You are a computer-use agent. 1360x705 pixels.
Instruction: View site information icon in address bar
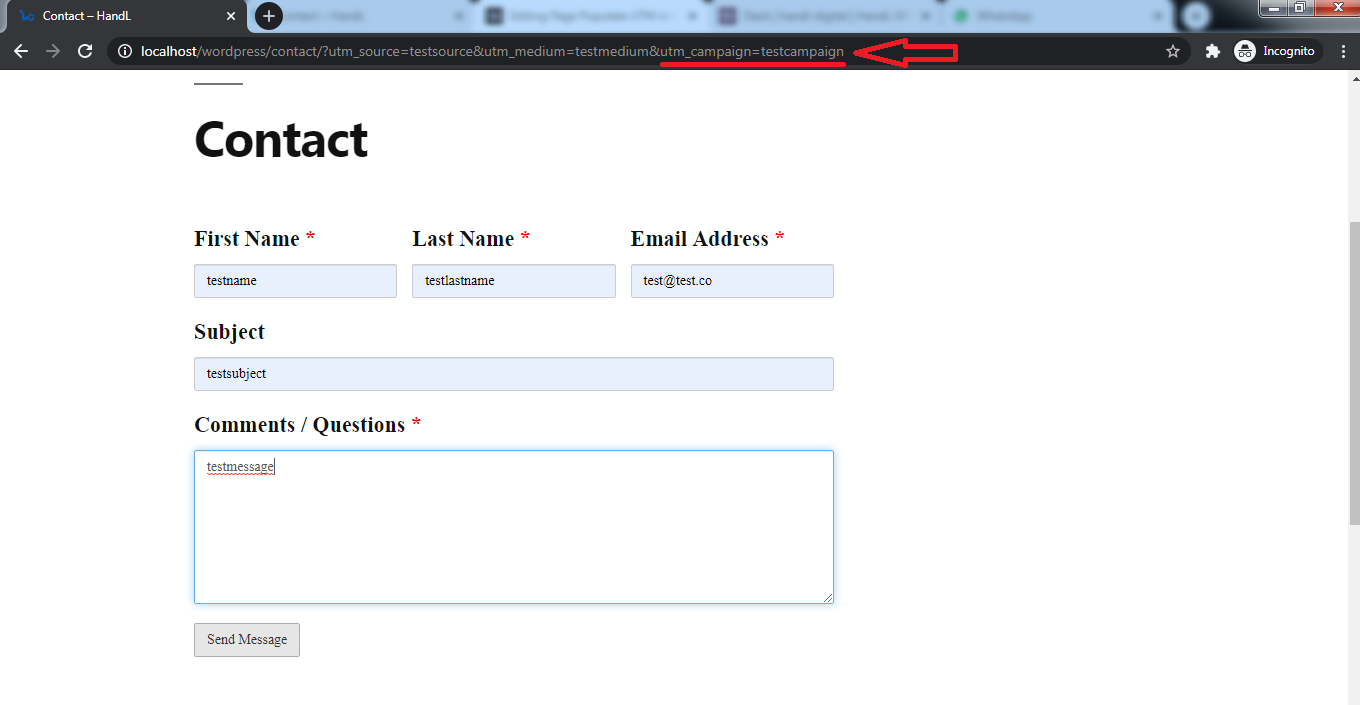click(124, 51)
